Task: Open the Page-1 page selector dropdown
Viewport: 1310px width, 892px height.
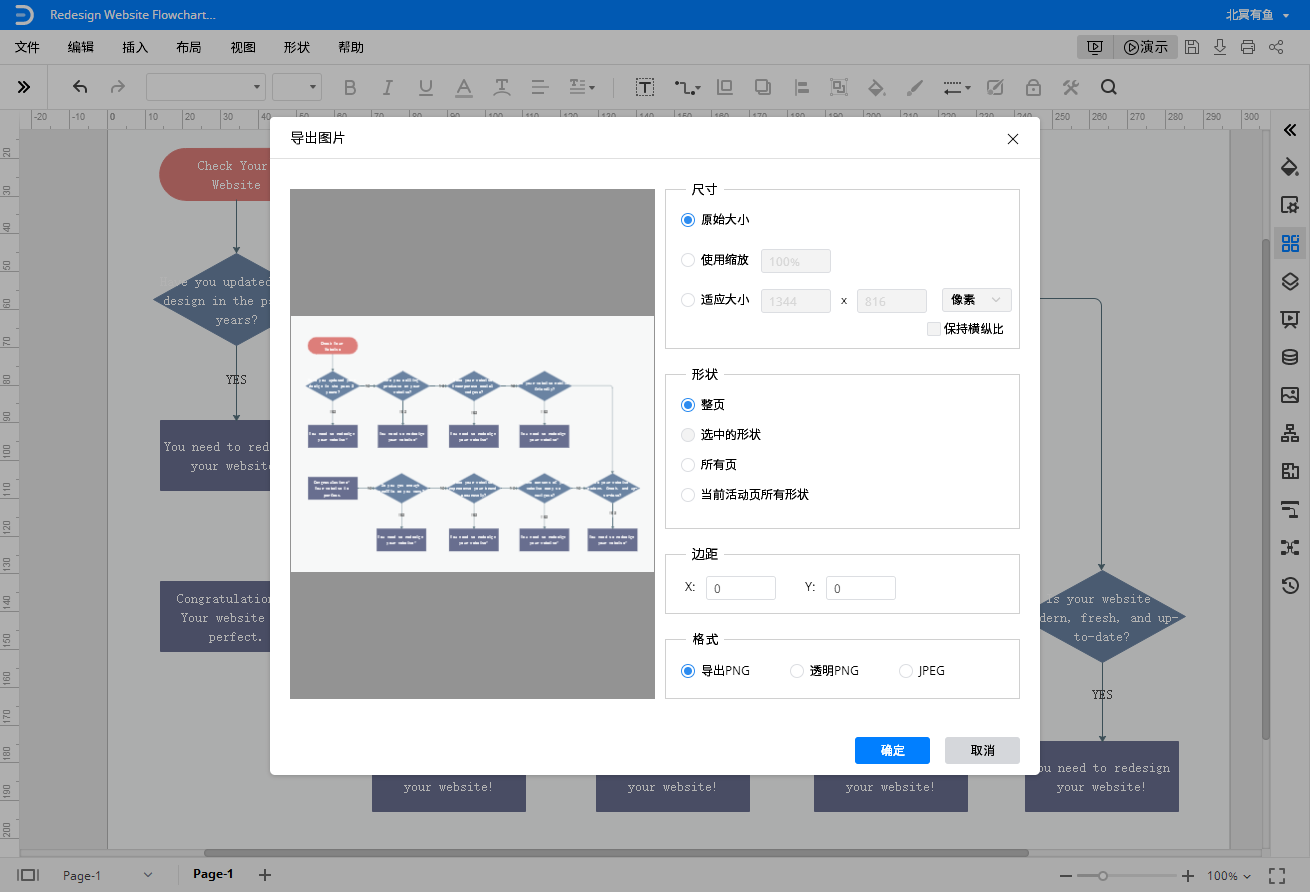Action: click(x=108, y=875)
